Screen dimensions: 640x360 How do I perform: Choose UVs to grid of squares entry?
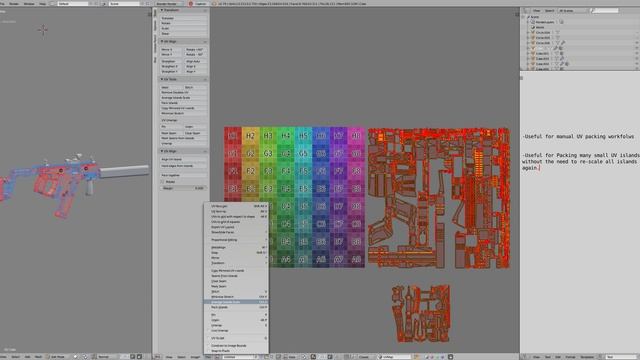[x=236, y=222]
